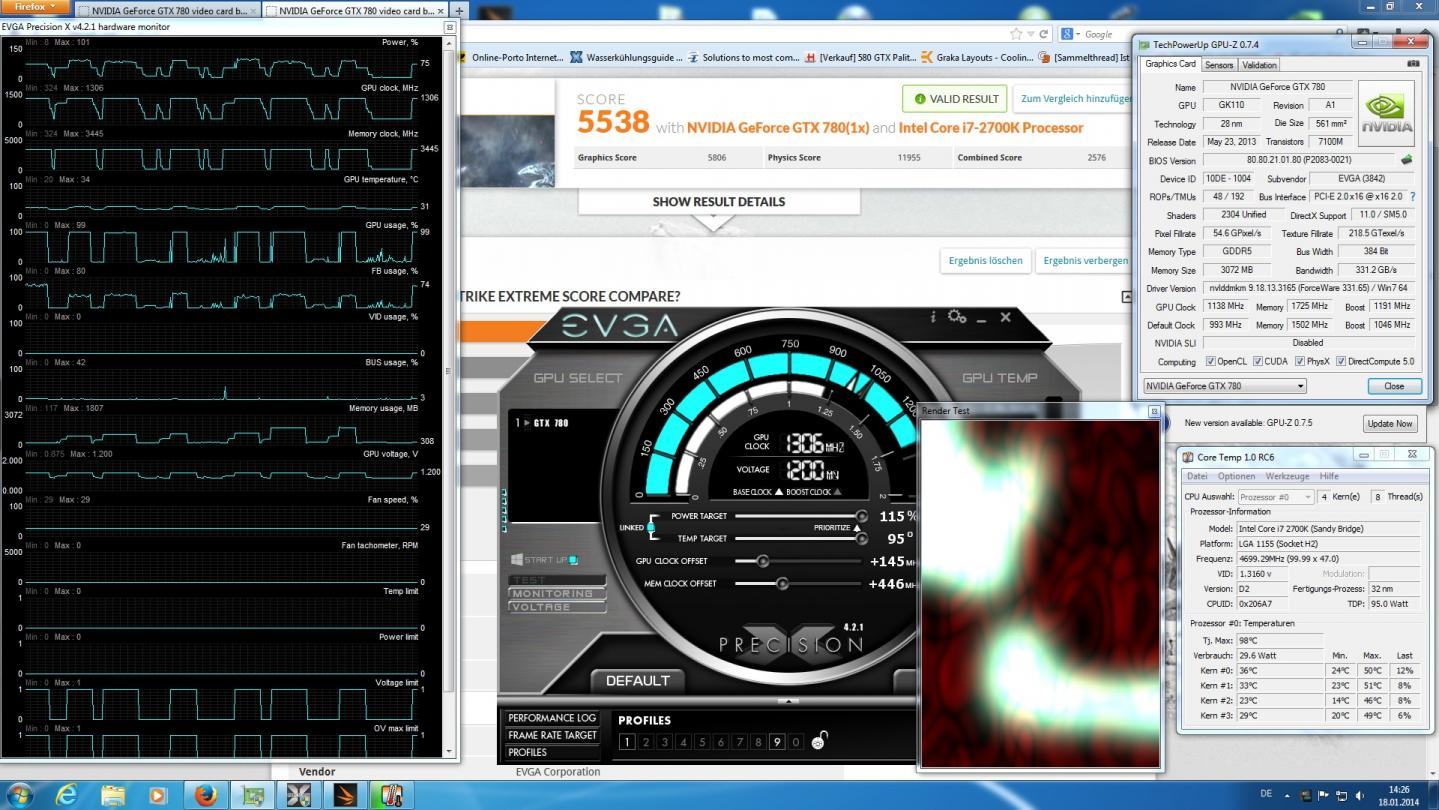Collapse Precision bottom panel arrow
This screenshot has width=1439, height=810.
coord(788,701)
